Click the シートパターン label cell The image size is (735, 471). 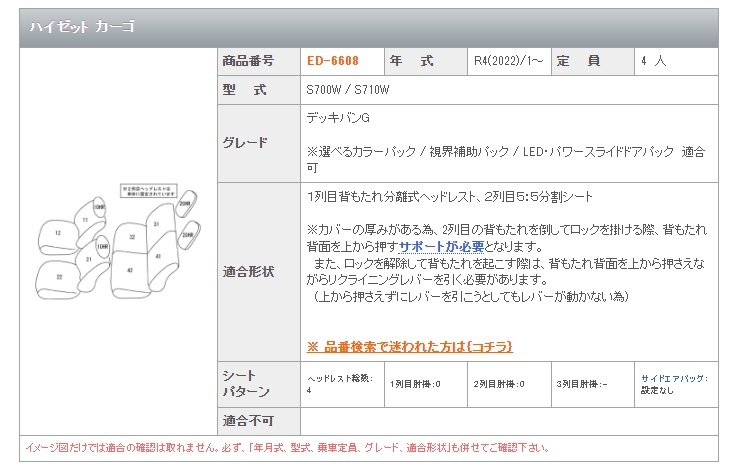[x=259, y=384]
